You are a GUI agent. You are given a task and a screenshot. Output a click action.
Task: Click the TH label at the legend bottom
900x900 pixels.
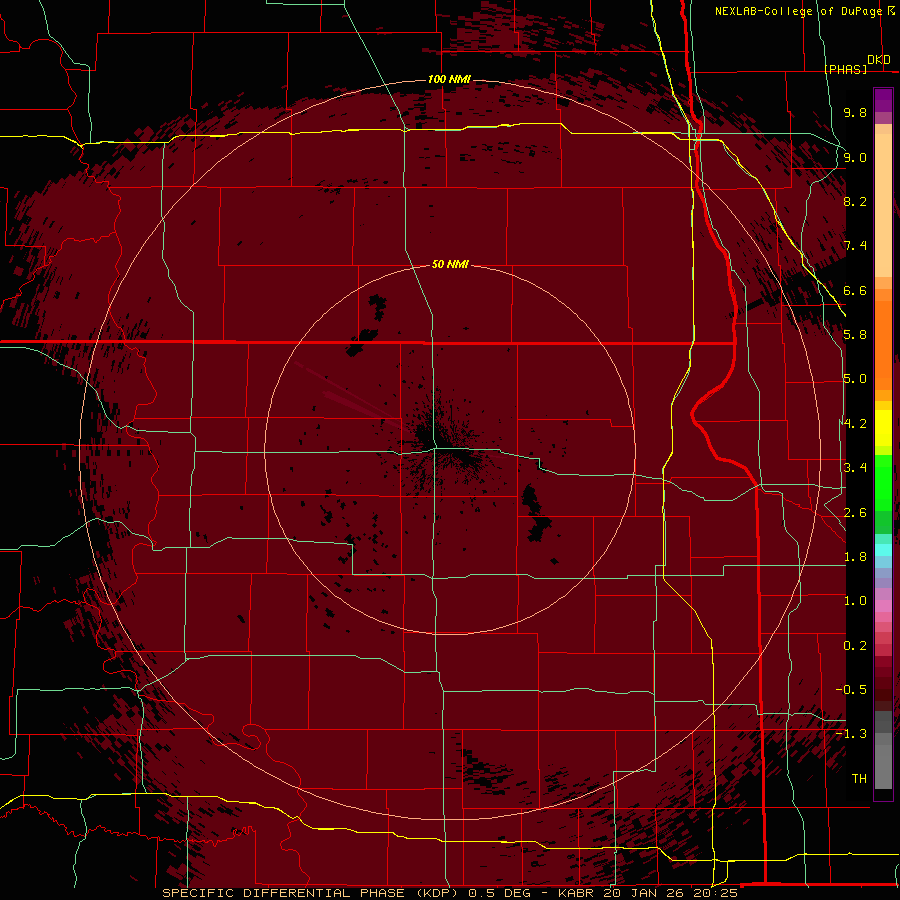coord(859,779)
